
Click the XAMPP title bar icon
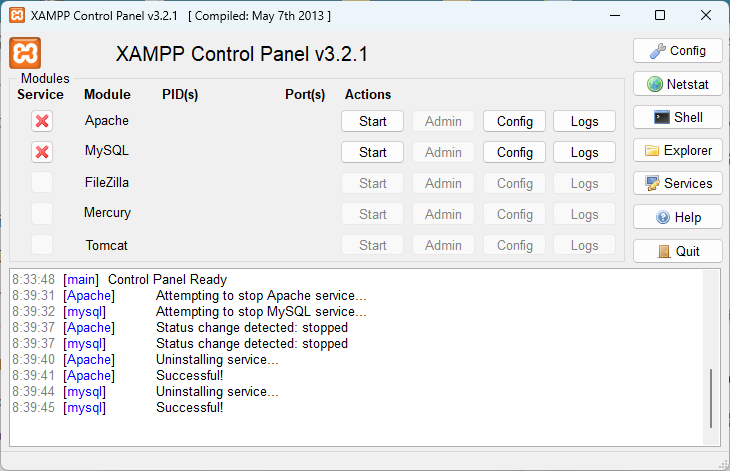coord(17,15)
